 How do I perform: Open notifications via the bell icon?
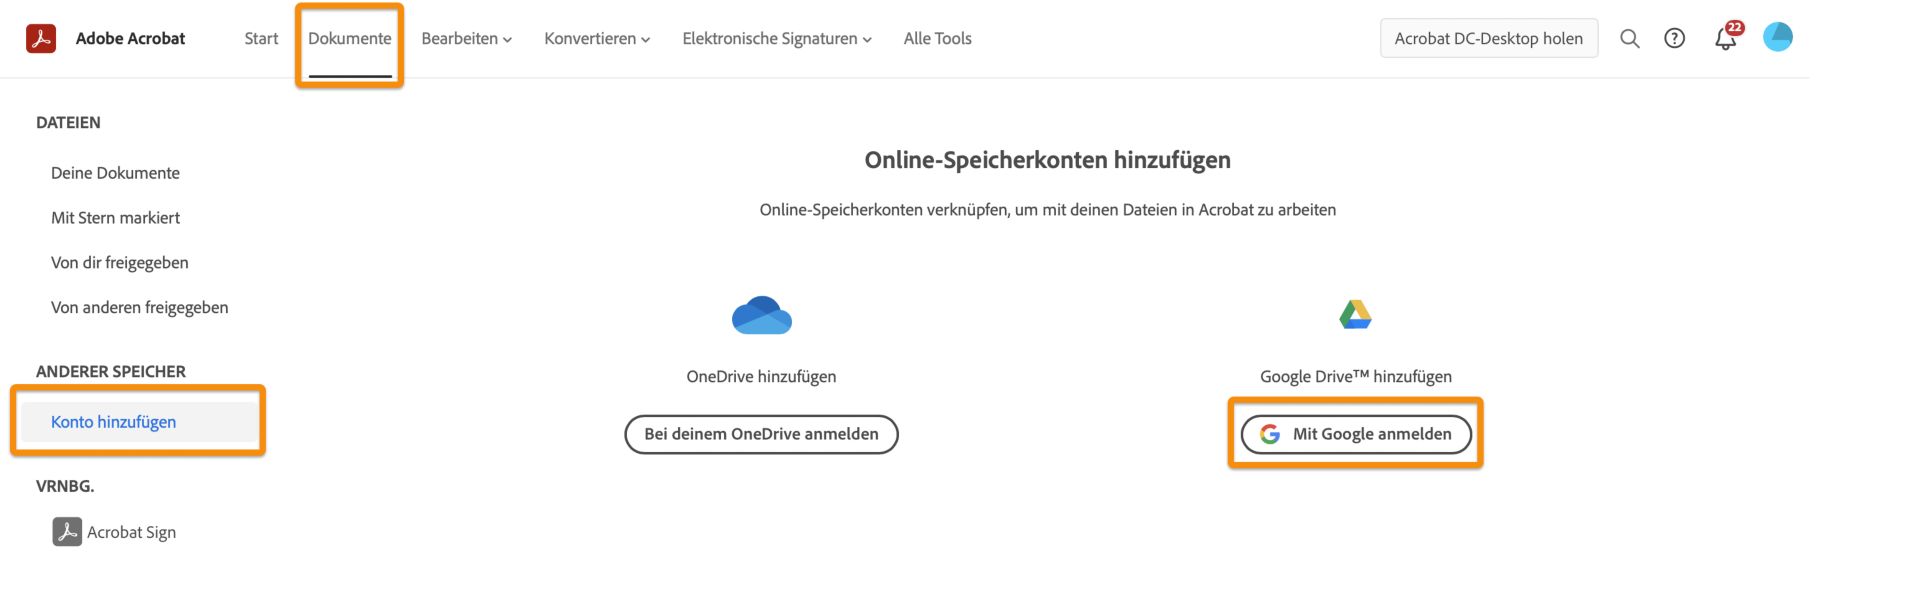coord(1724,40)
